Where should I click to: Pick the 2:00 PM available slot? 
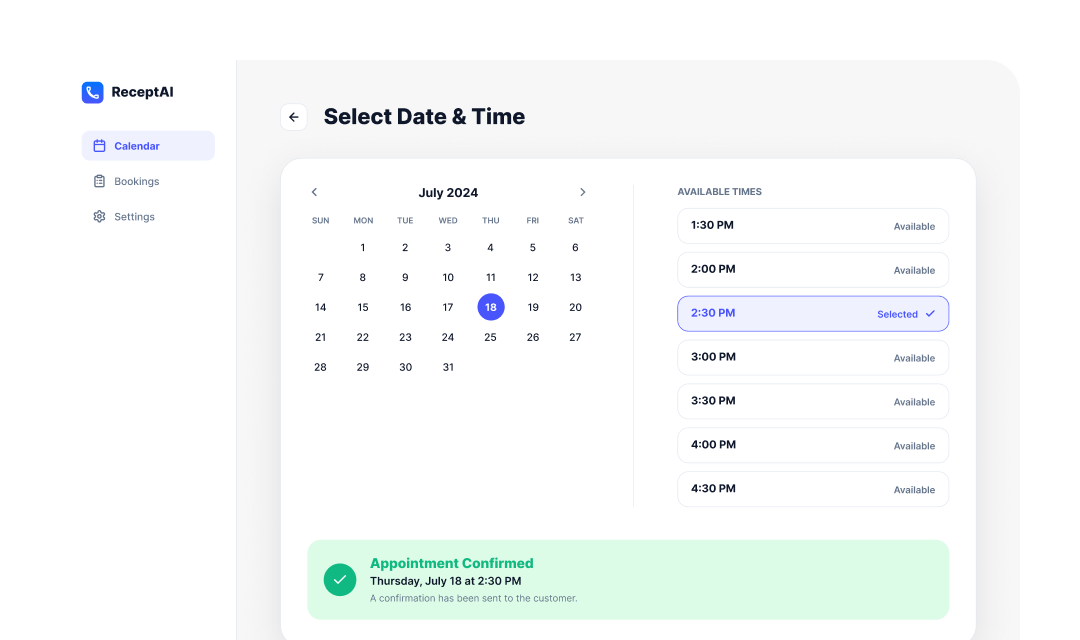point(813,270)
